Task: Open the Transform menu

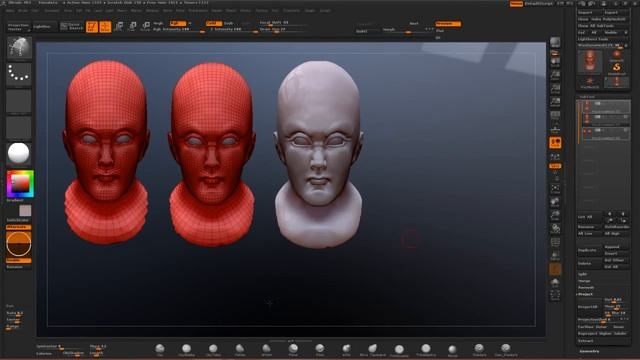Action: [x=291, y=11]
